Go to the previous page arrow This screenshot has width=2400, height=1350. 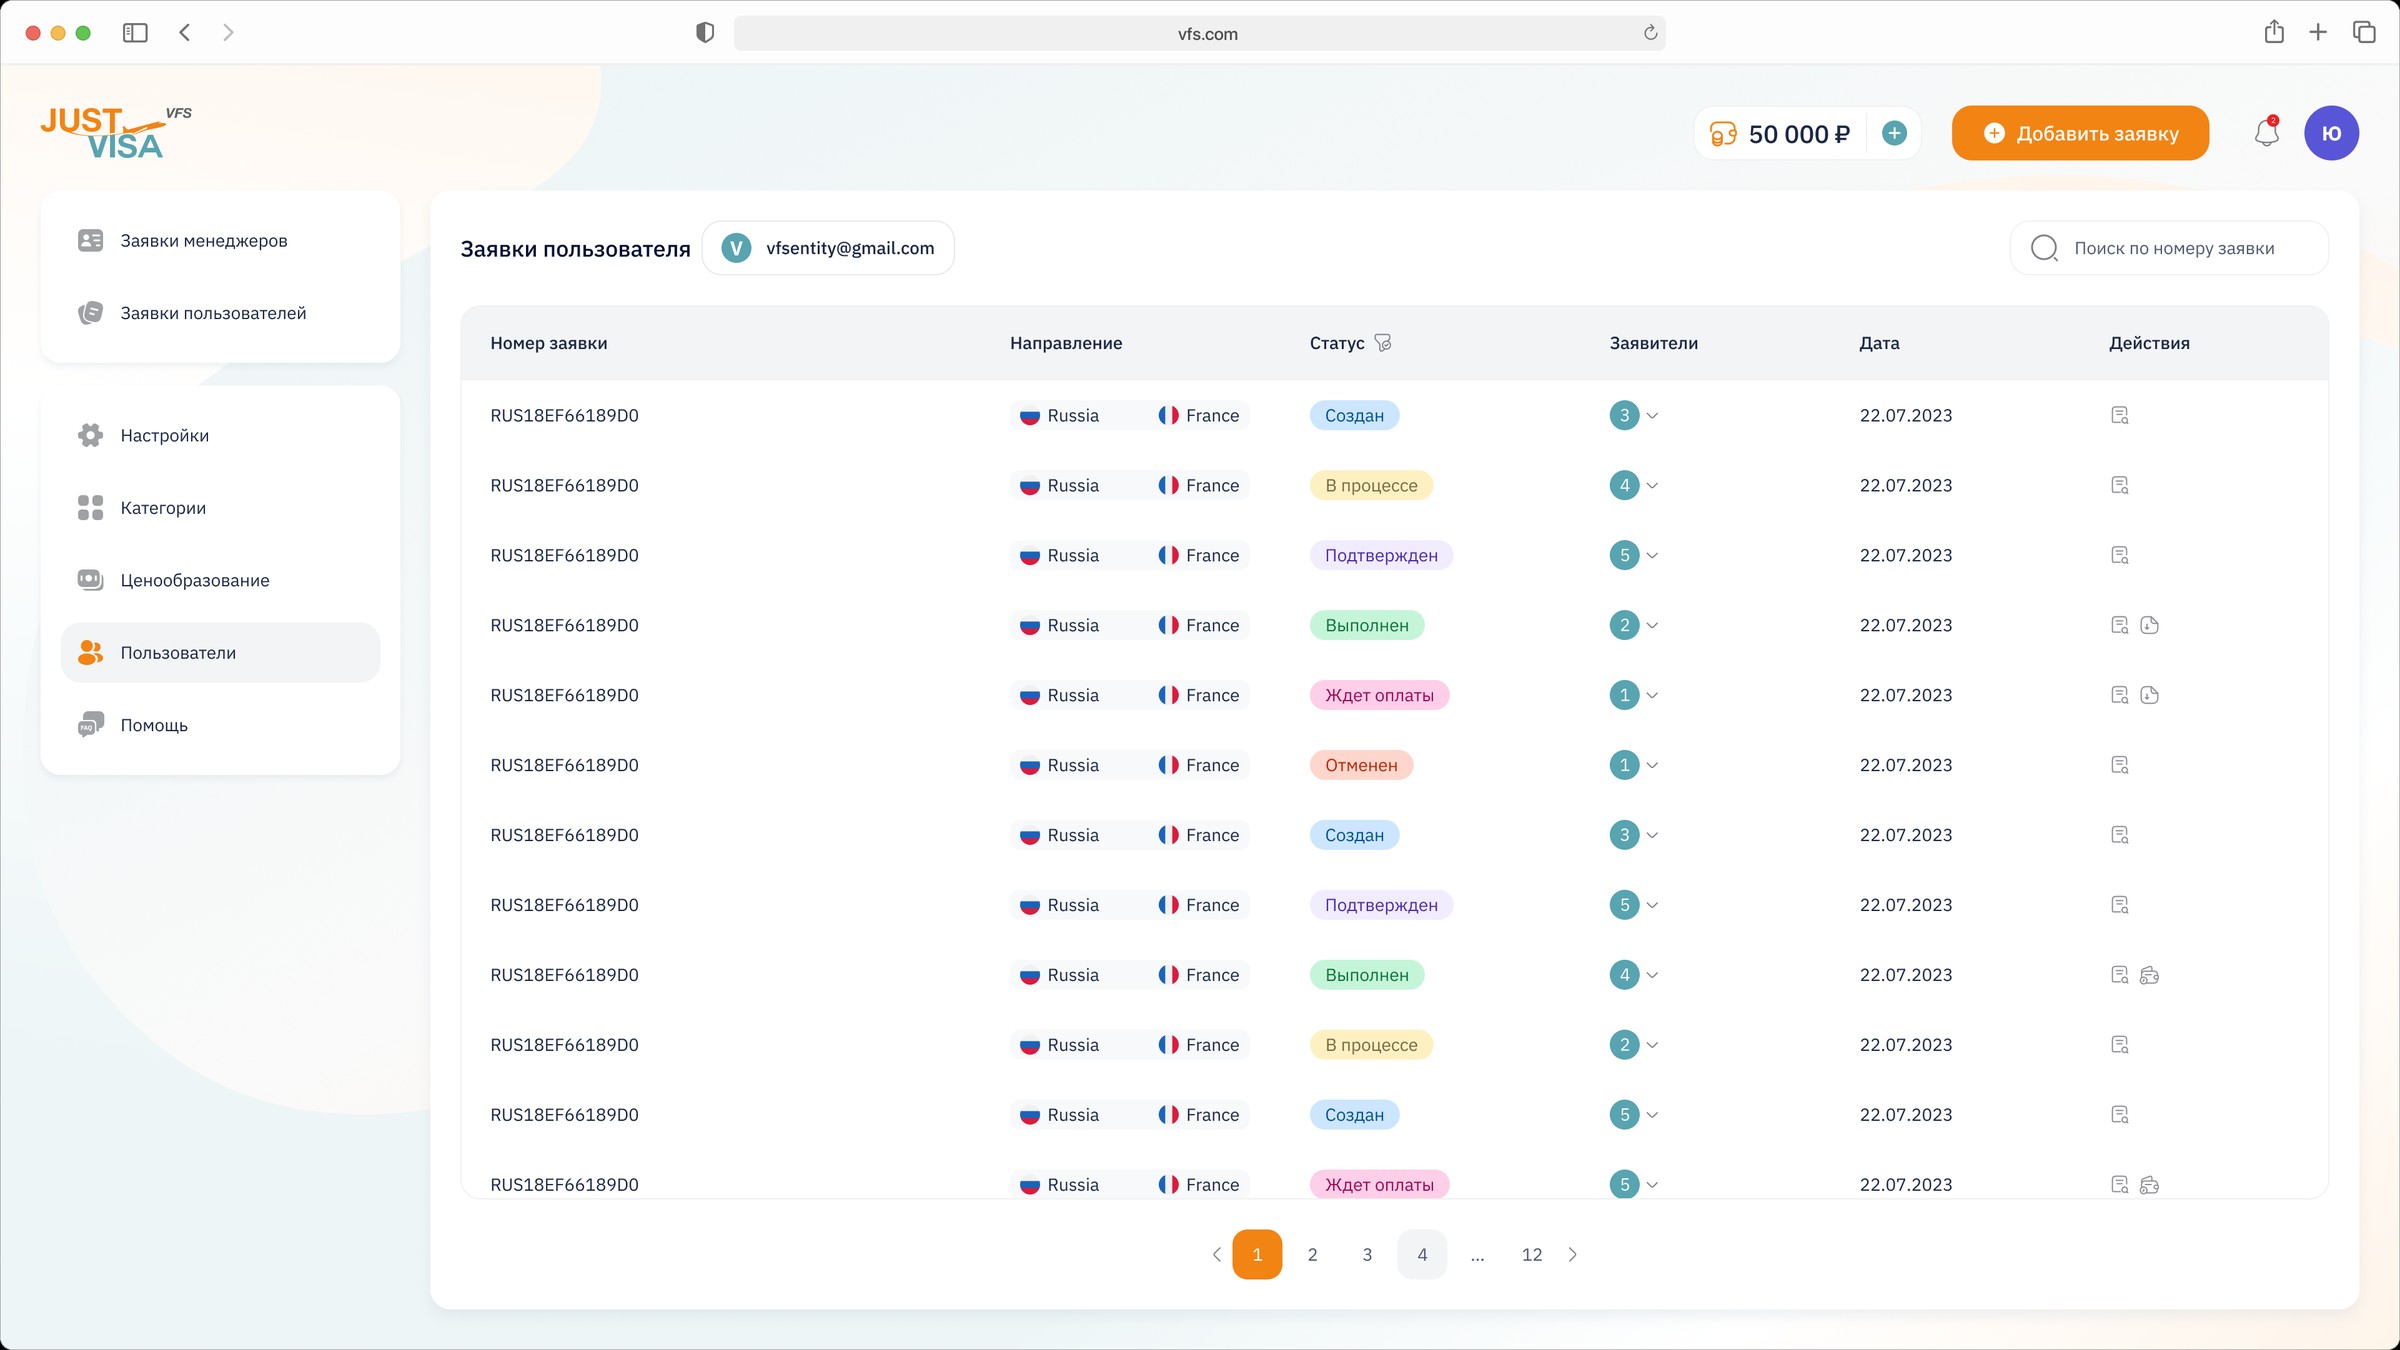pyautogui.click(x=1216, y=1254)
